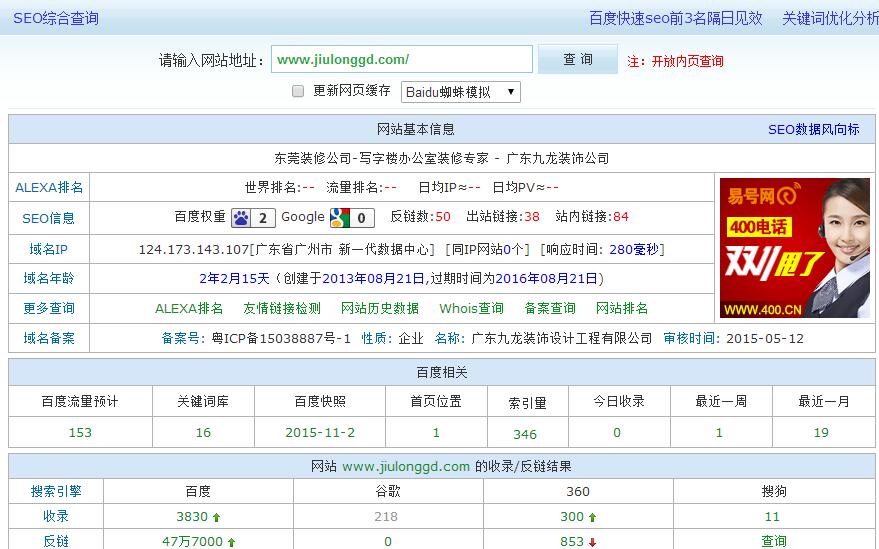879x549 pixels.
Task: Click the website URL input field
Action: click(x=401, y=60)
